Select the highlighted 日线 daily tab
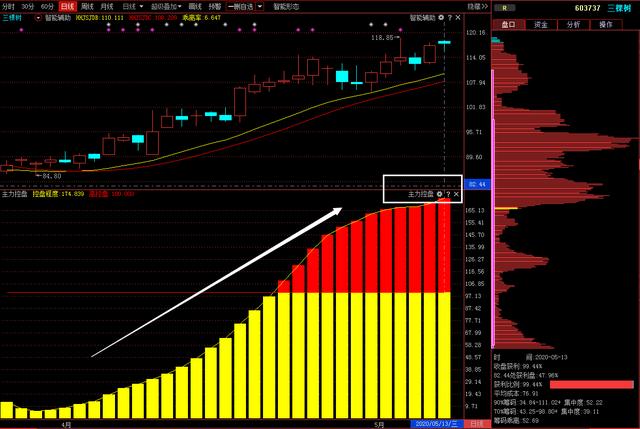The height and width of the screenshot is (429, 640). click(x=67, y=7)
